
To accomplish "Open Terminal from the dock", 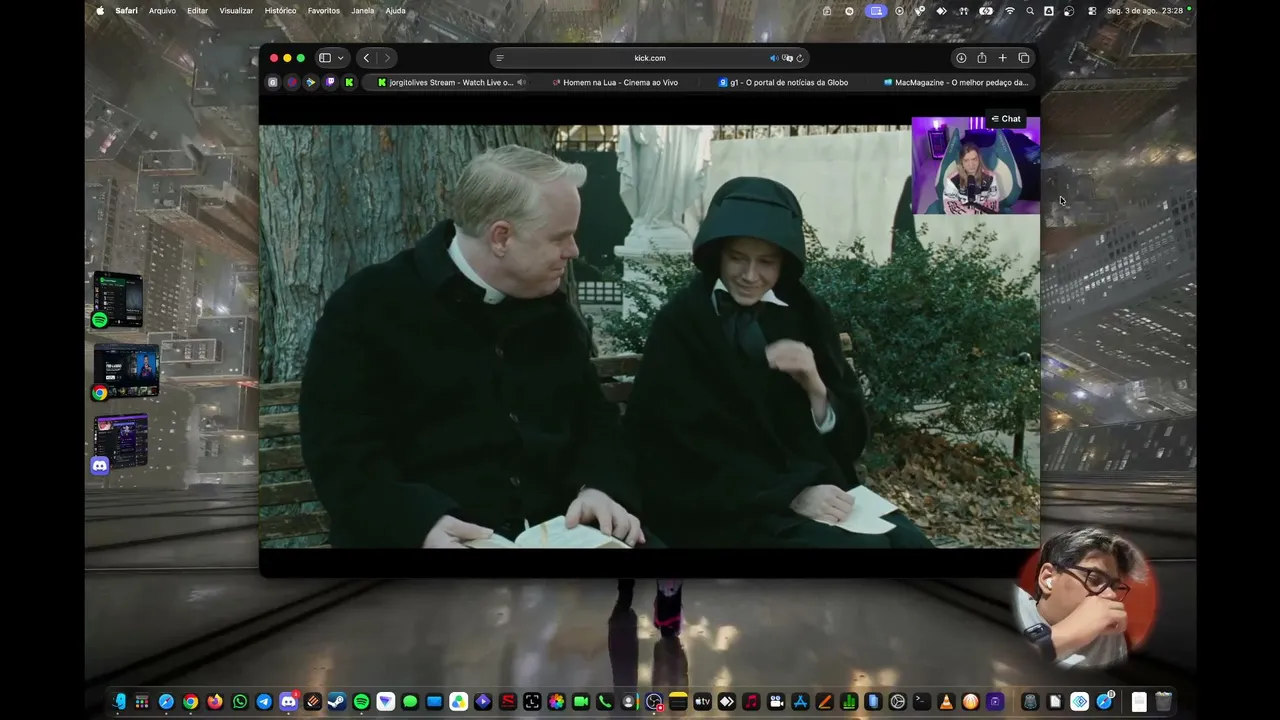I will pyautogui.click(x=921, y=702).
